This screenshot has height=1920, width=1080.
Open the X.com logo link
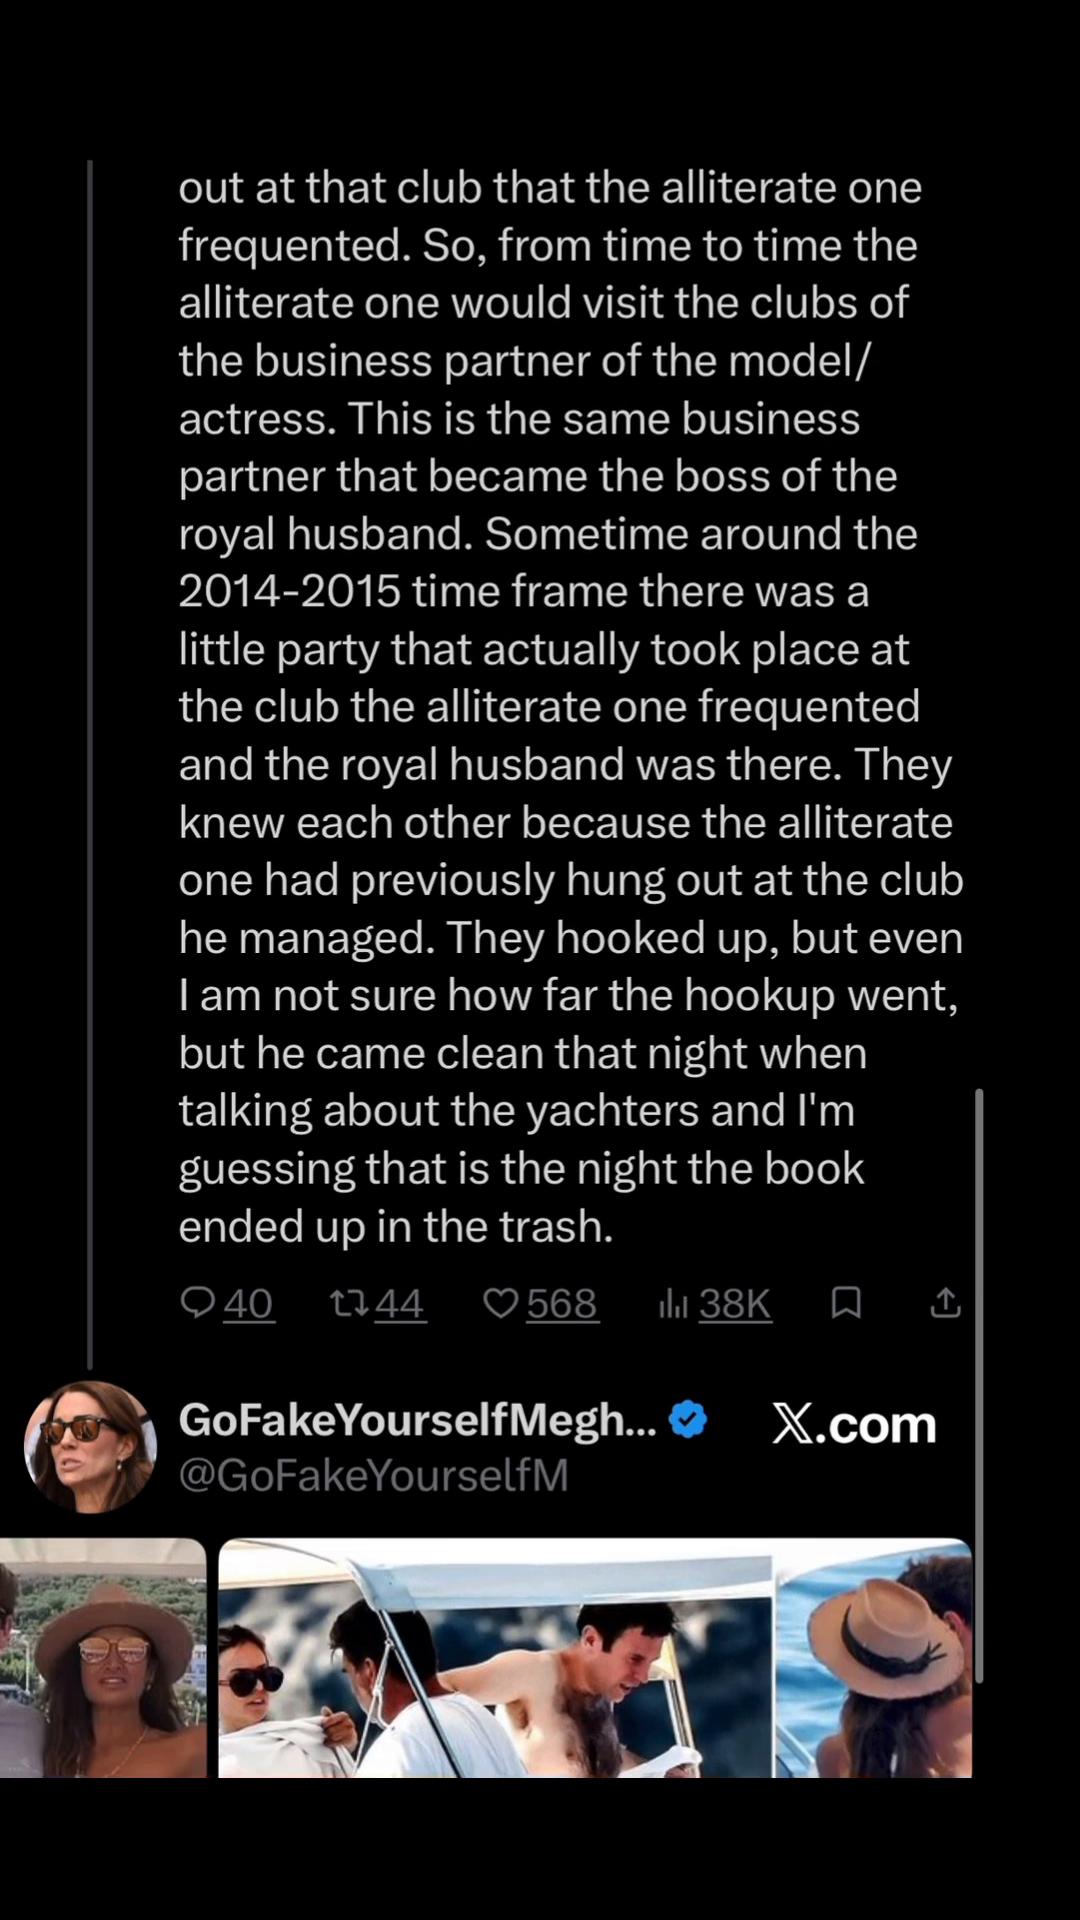tap(854, 1423)
